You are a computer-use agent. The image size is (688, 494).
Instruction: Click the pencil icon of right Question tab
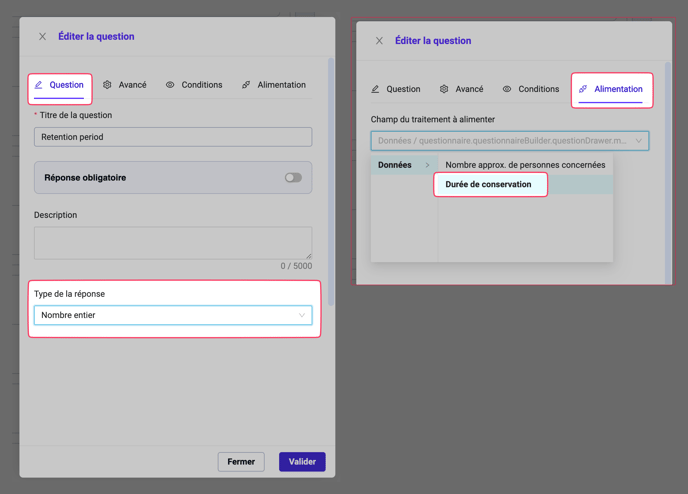(x=375, y=89)
